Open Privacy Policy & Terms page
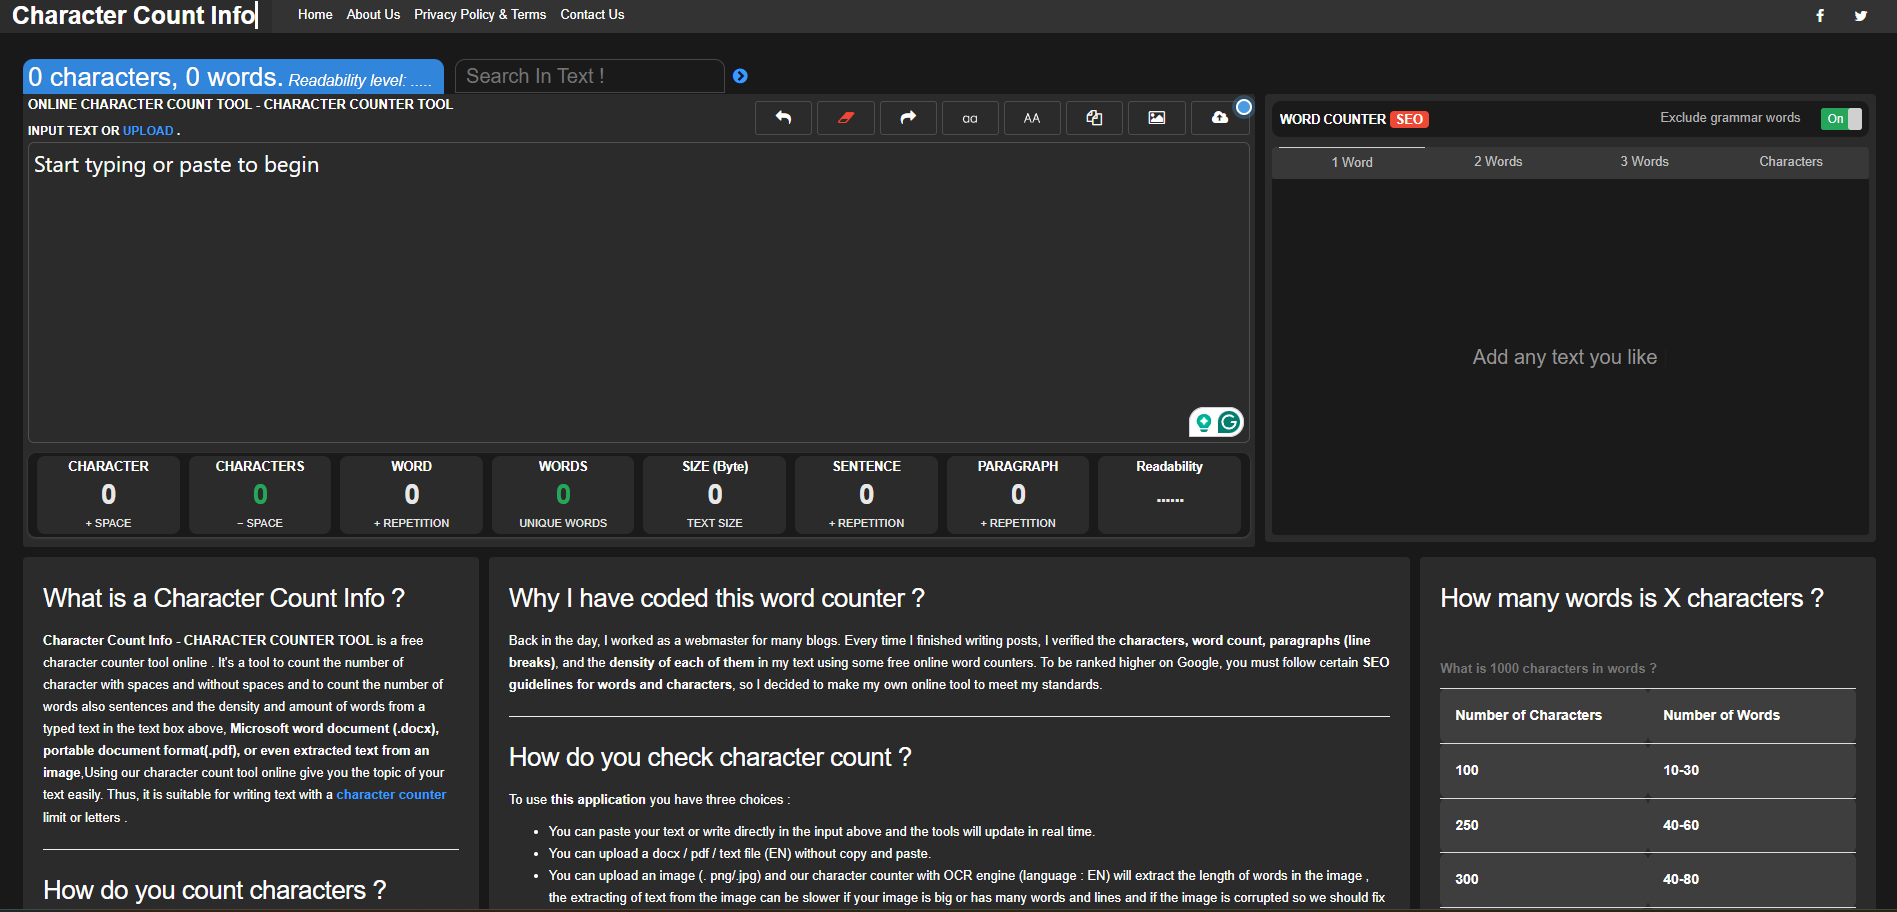The width and height of the screenshot is (1897, 912). (x=480, y=15)
